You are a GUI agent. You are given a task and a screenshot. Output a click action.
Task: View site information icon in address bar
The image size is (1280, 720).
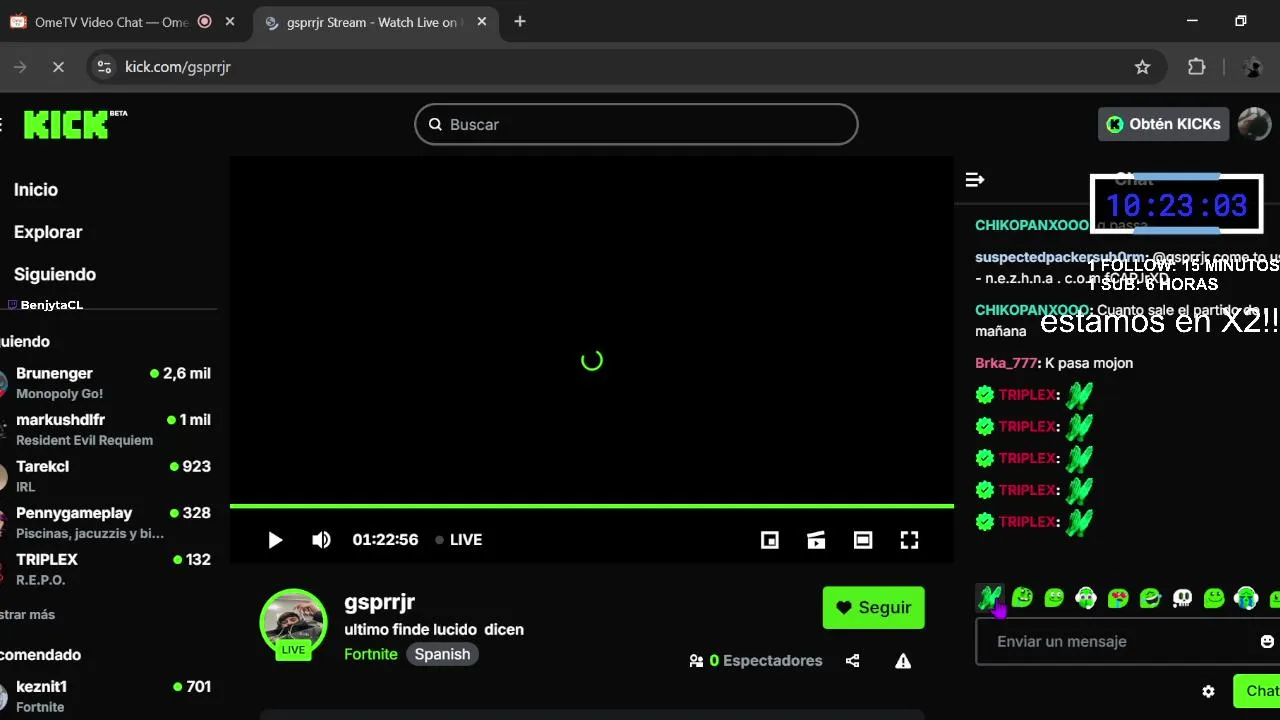[x=103, y=67]
